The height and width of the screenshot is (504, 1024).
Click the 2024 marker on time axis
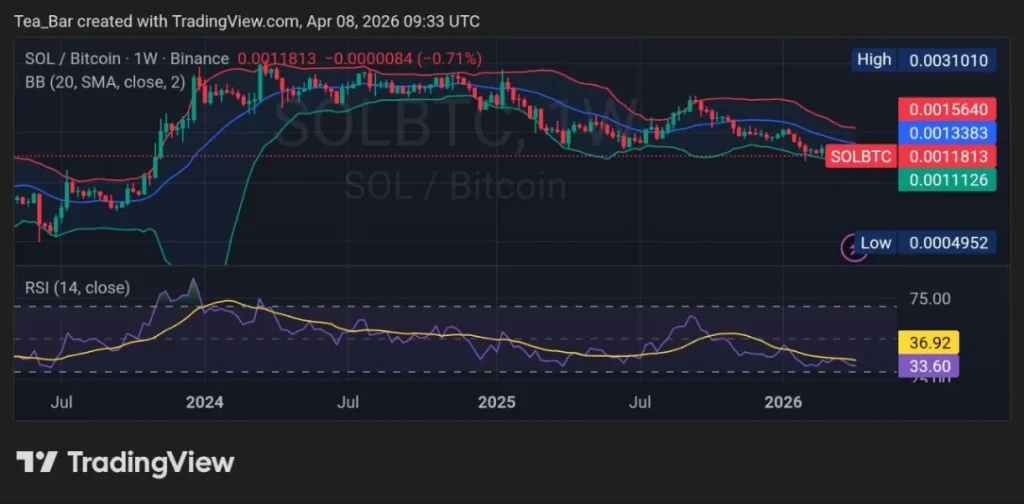click(x=203, y=403)
